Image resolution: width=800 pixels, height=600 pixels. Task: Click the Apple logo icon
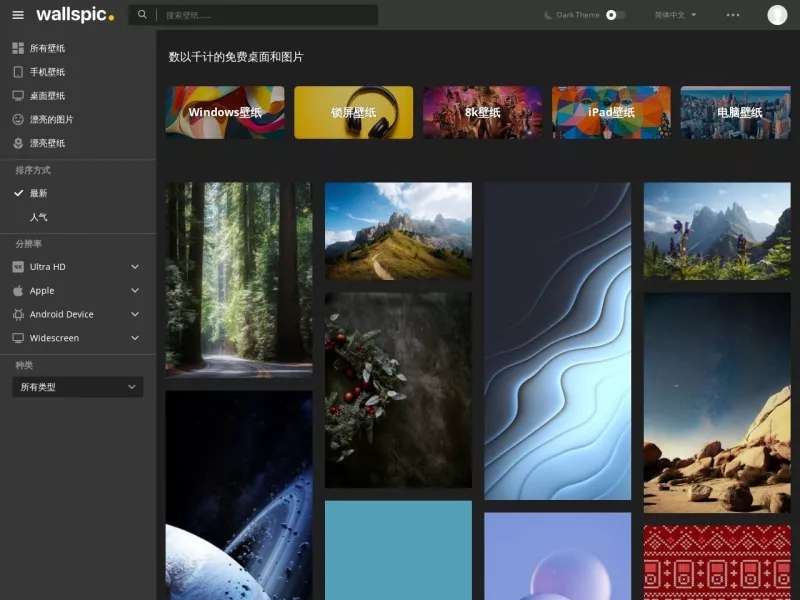pos(18,290)
